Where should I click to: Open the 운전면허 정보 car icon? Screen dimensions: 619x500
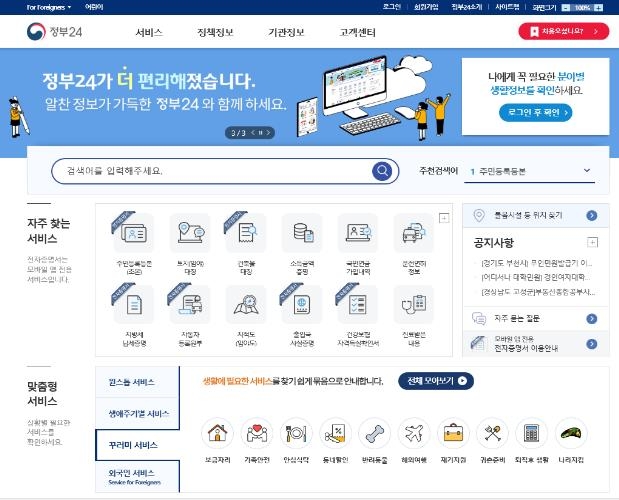414,233
